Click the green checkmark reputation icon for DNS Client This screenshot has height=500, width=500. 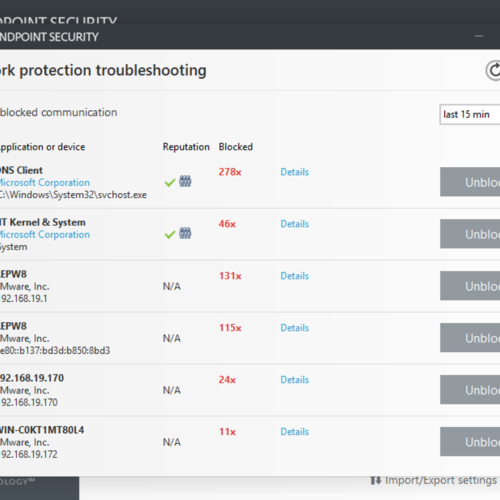click(170, 182)
